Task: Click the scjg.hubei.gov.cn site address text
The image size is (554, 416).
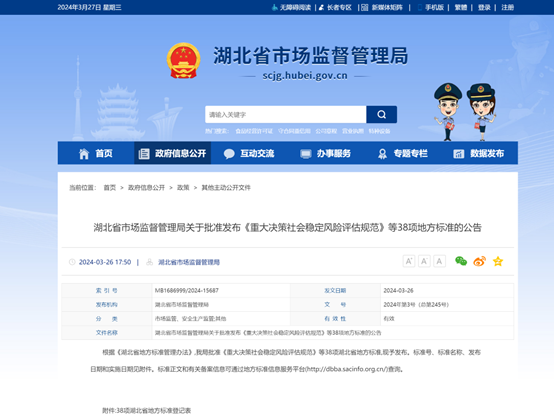Action: tap(305, 76)
